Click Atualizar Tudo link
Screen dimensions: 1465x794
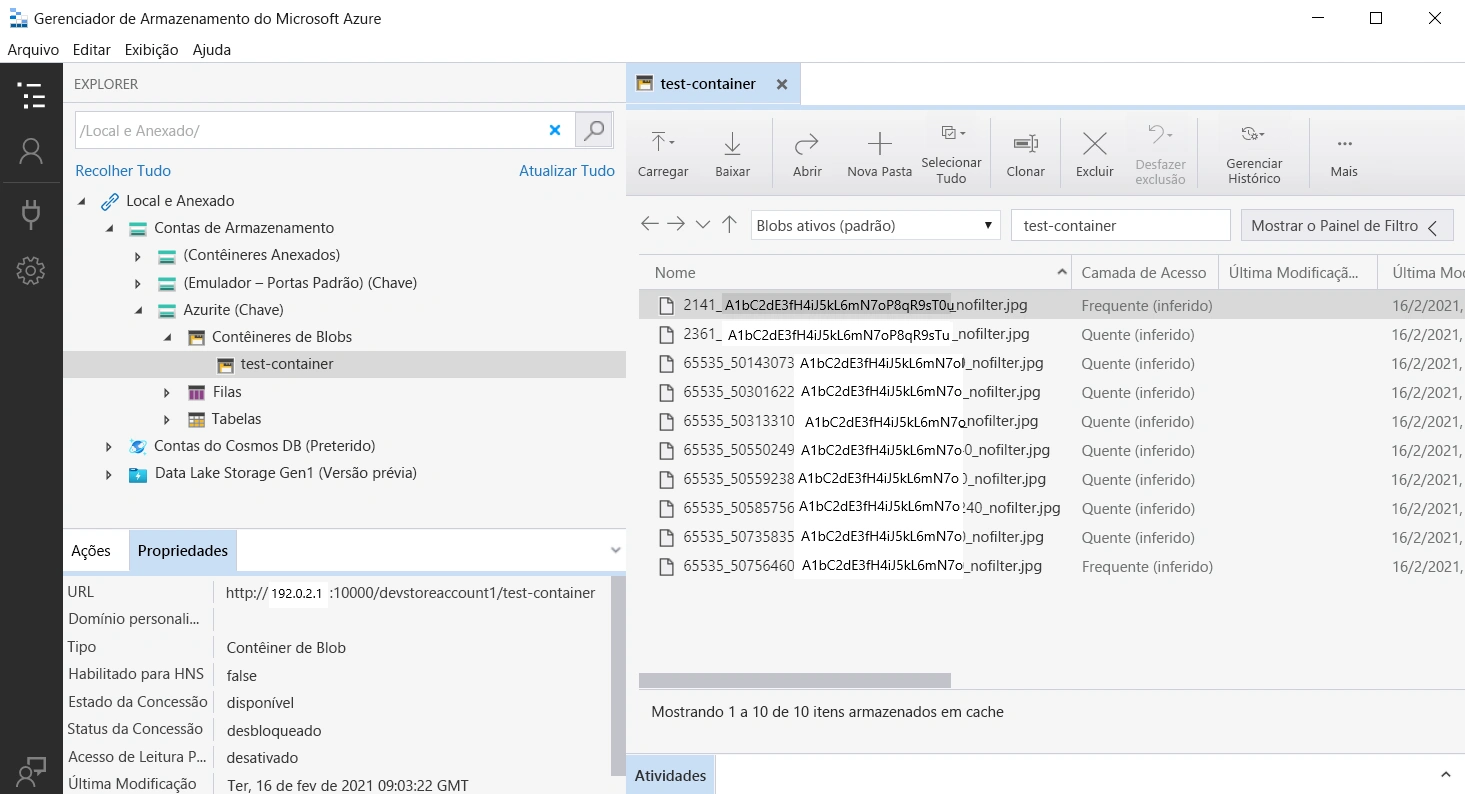[x=567, y=171]
